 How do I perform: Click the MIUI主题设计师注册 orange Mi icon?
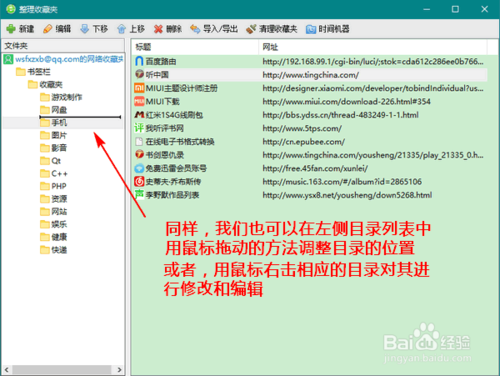pyautogui.click(x=139, y=88)
